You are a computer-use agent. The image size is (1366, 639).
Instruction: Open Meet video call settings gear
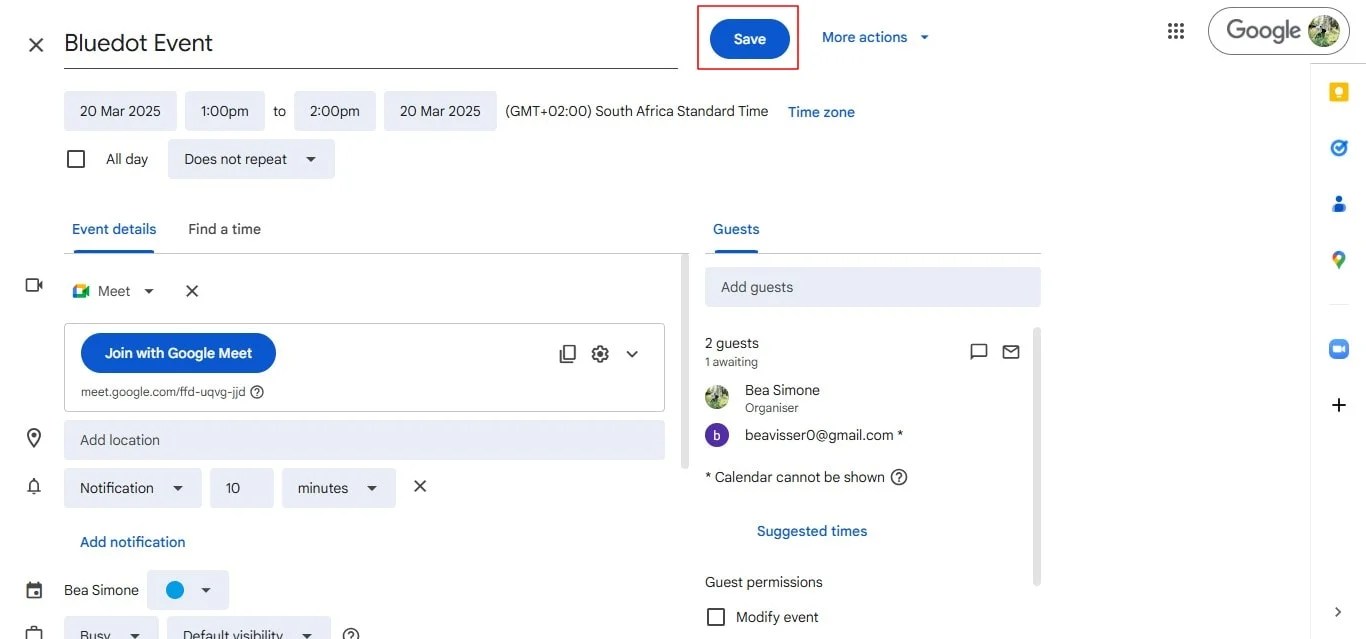(x=600, y=354)
